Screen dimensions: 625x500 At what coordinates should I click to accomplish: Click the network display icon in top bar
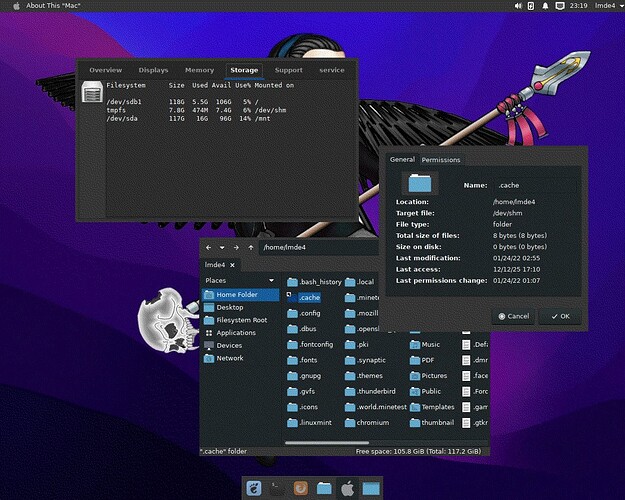point(560,6)
